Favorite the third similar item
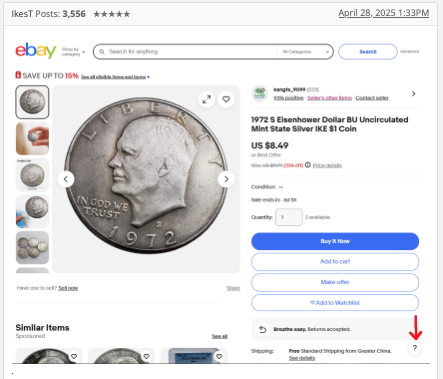Screen dimensions: 443x379 (219, 356)
